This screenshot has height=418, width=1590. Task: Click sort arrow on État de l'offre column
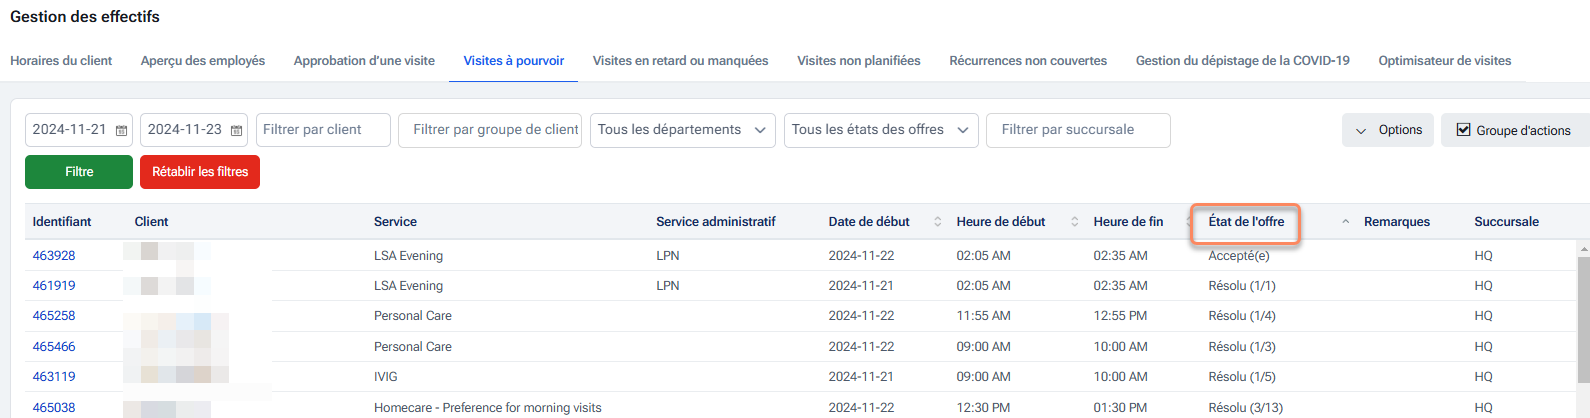pyautogui.click(x=1345, y=222)
